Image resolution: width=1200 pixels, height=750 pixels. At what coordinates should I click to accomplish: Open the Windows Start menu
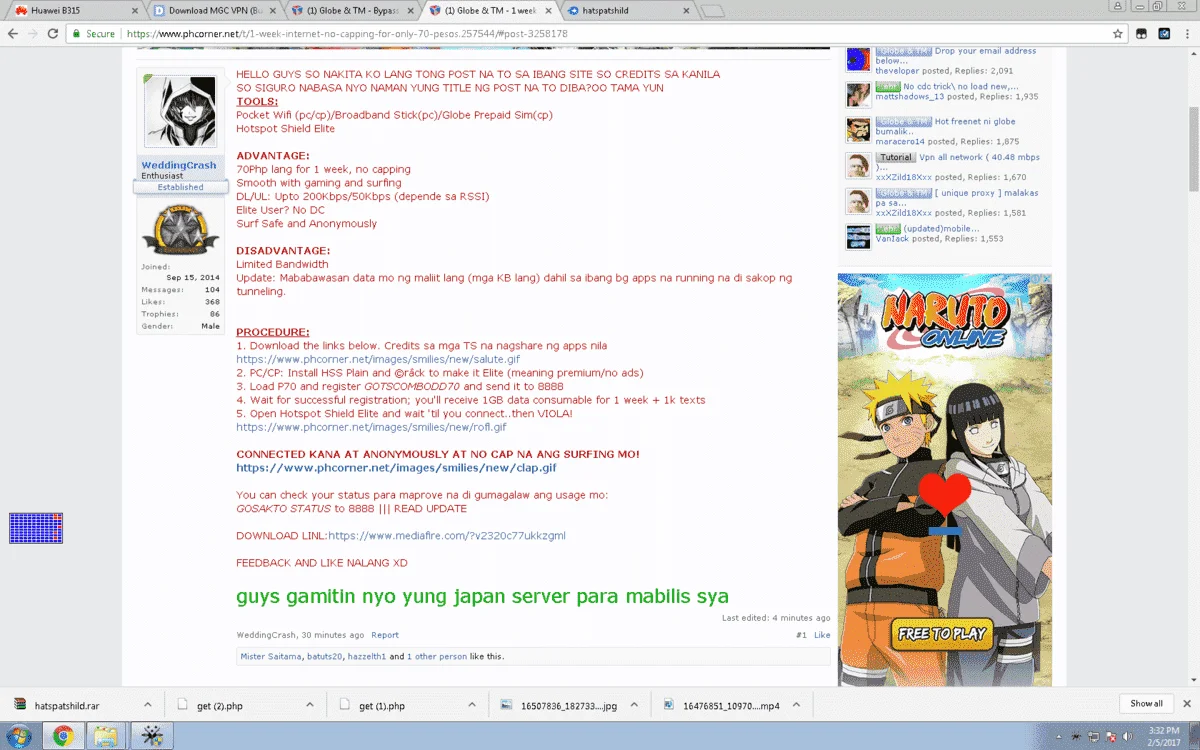(x=20, y=737)
